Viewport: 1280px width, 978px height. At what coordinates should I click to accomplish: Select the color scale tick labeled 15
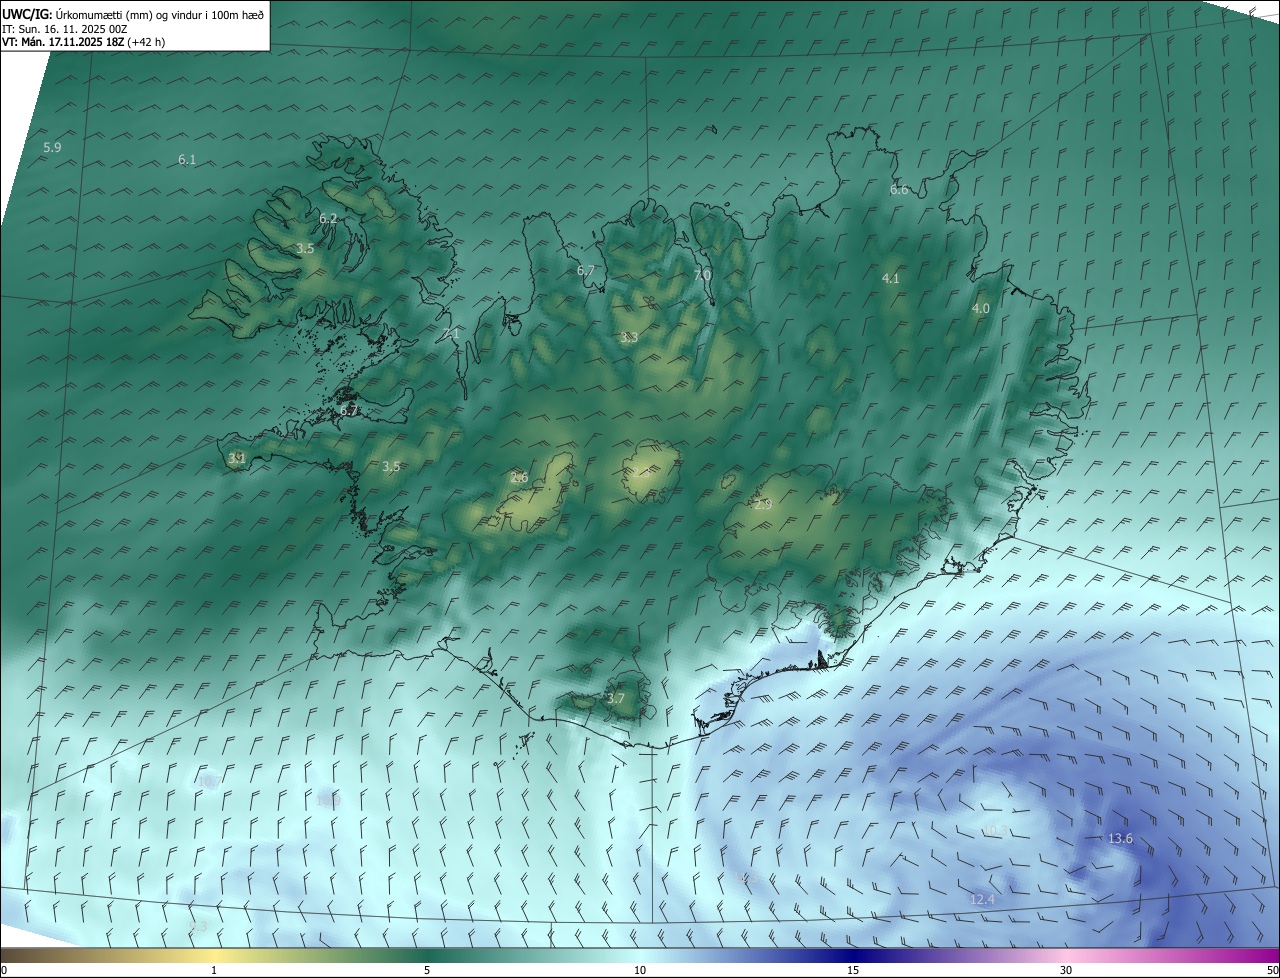(853, 970)
